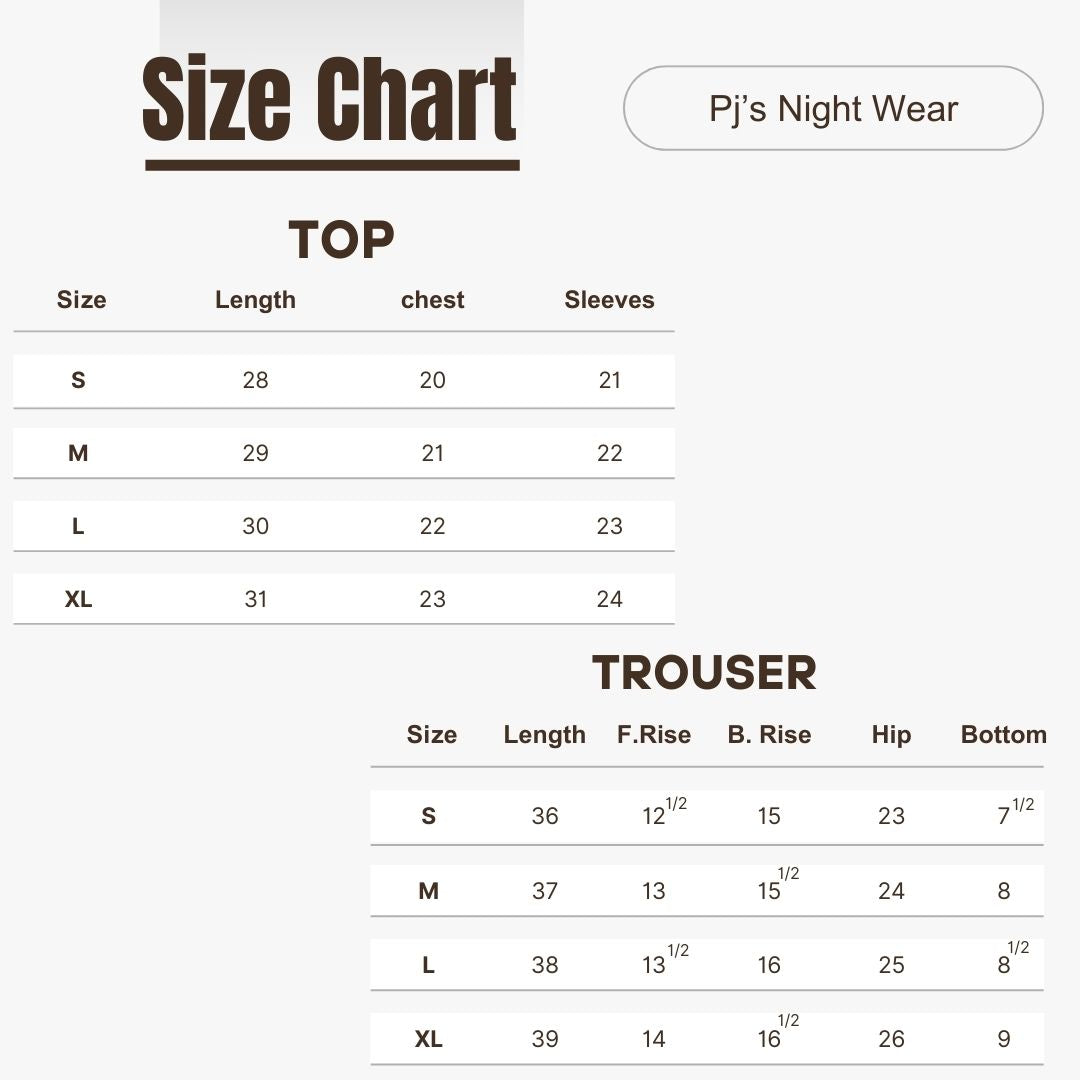Click the Size Chart title
Screen dimensions: 1080x1080
pos(330,101)
